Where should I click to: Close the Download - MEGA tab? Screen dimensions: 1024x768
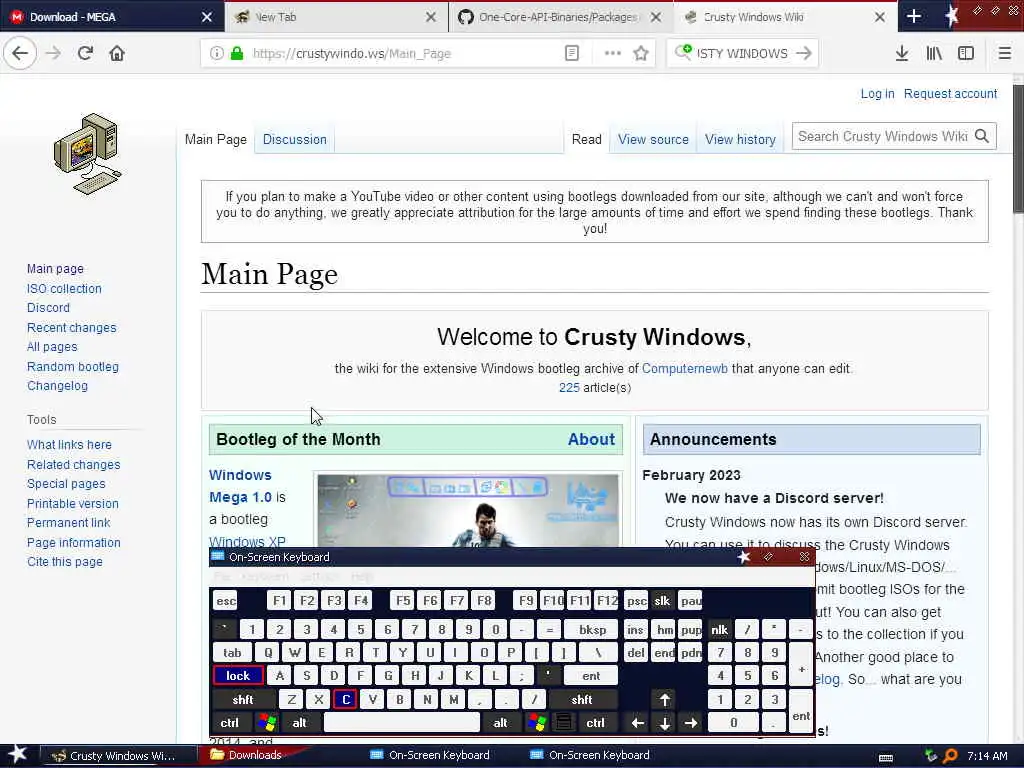[x=207, y=17]
